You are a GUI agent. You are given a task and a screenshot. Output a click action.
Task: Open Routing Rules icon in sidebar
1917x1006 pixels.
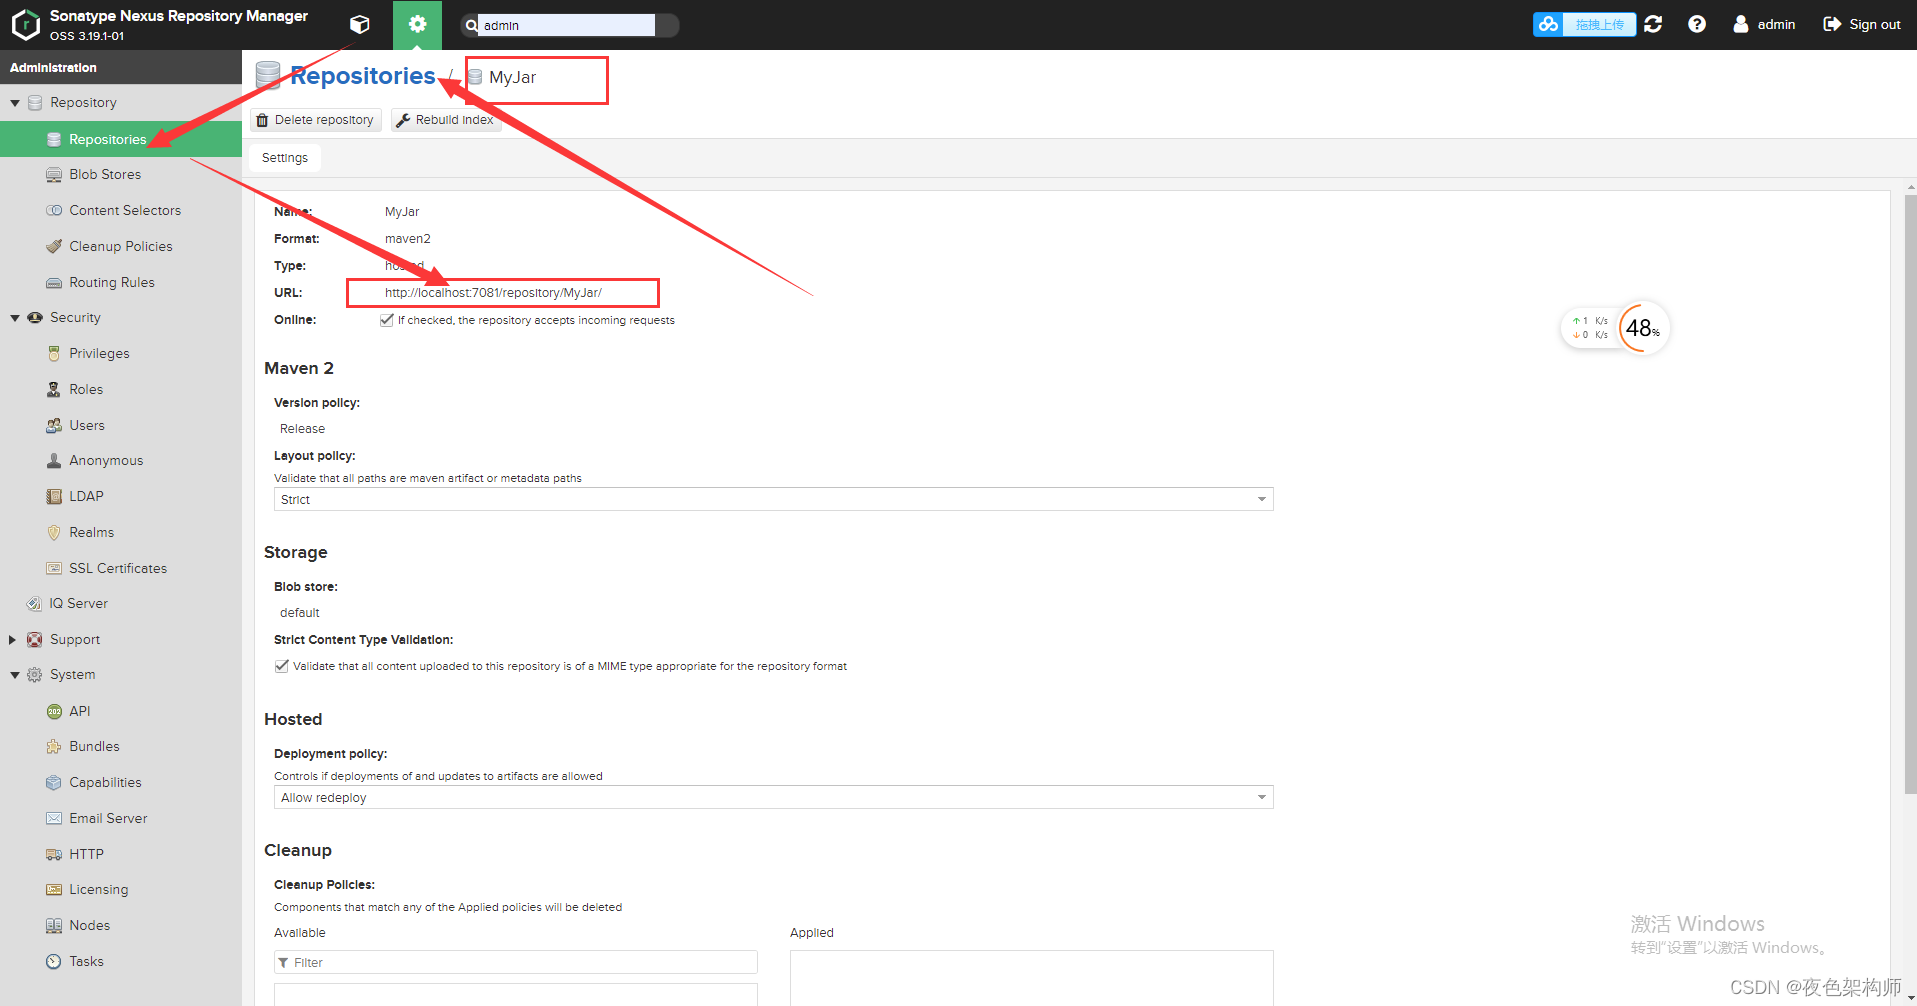pos(54,283)
